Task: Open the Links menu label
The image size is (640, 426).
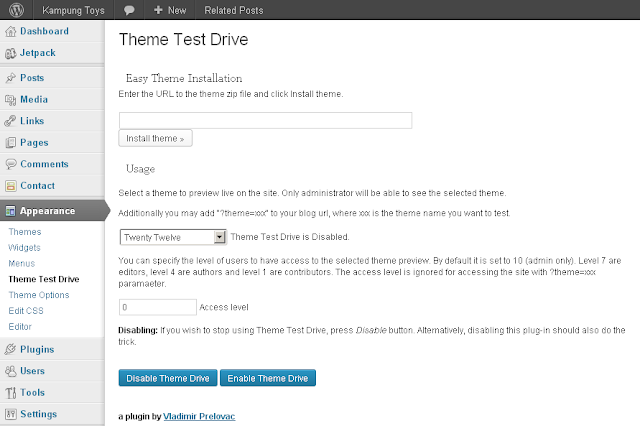Action: (x=32, y=121)
